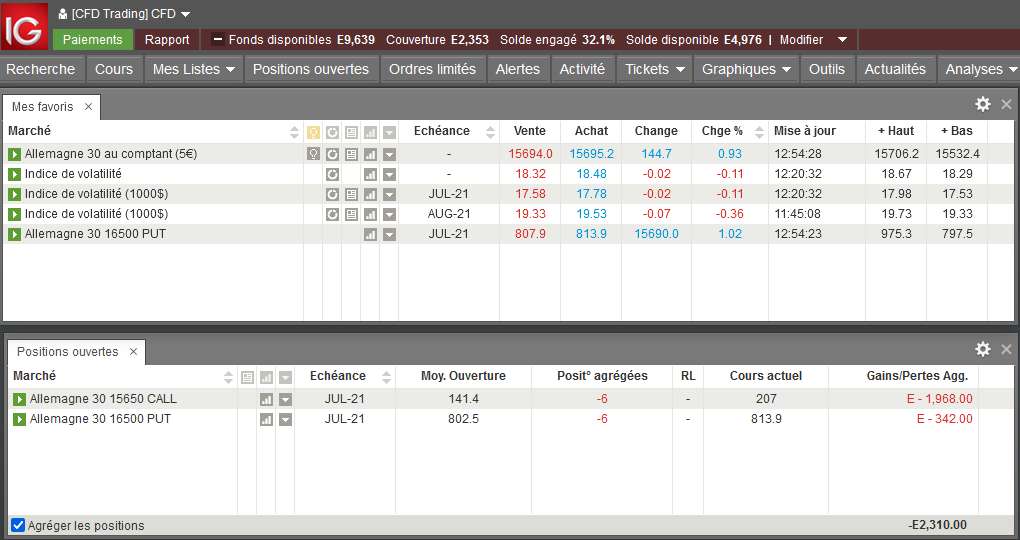Viewport: 1020px width, 540px height.
Task: Open chart for plain Indice de volatilité
Action: (370, 174)
